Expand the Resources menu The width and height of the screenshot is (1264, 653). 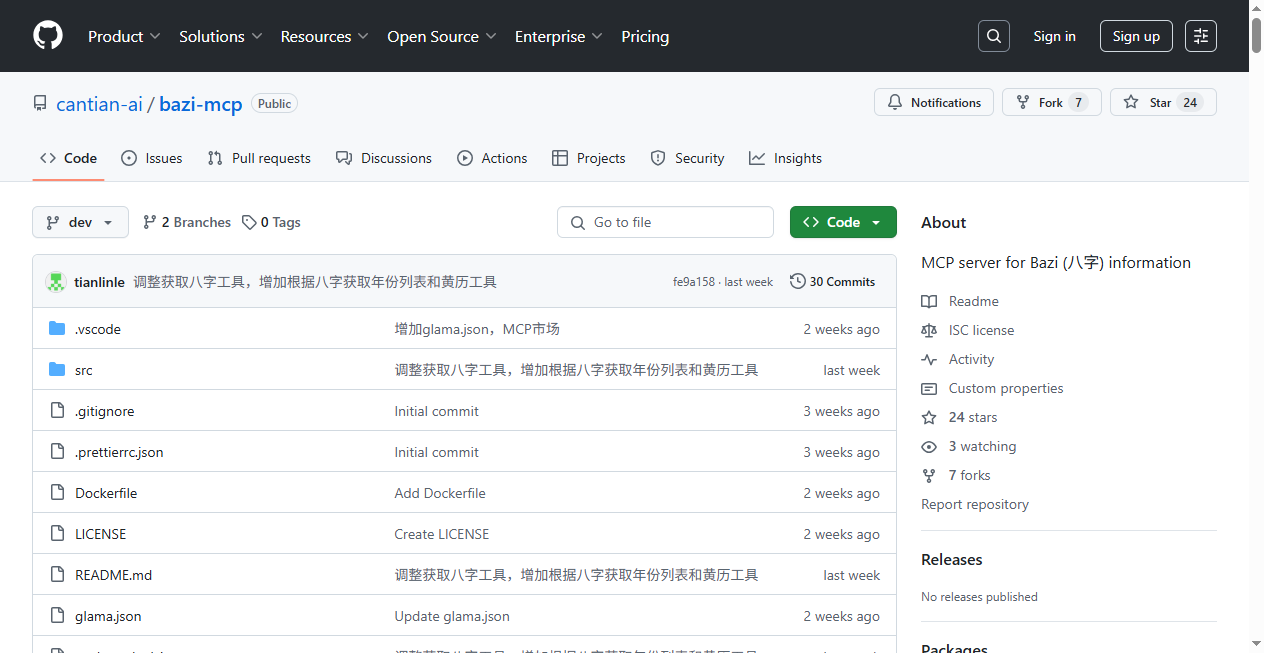(325, 36)
